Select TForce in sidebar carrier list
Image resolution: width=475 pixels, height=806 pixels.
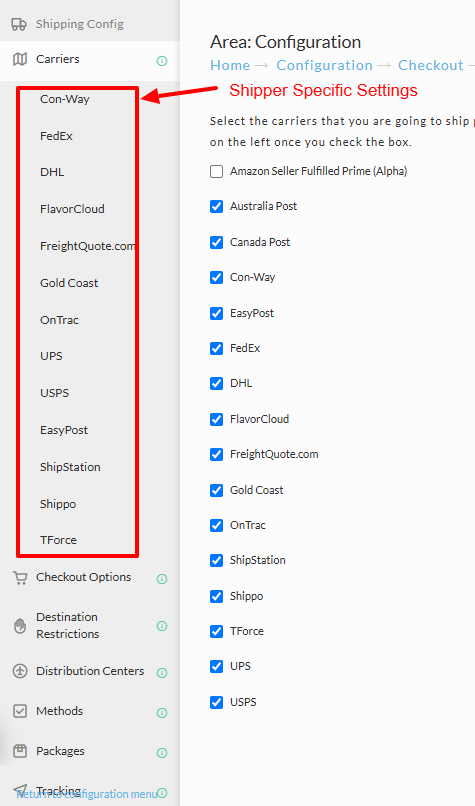click(59, 540)
